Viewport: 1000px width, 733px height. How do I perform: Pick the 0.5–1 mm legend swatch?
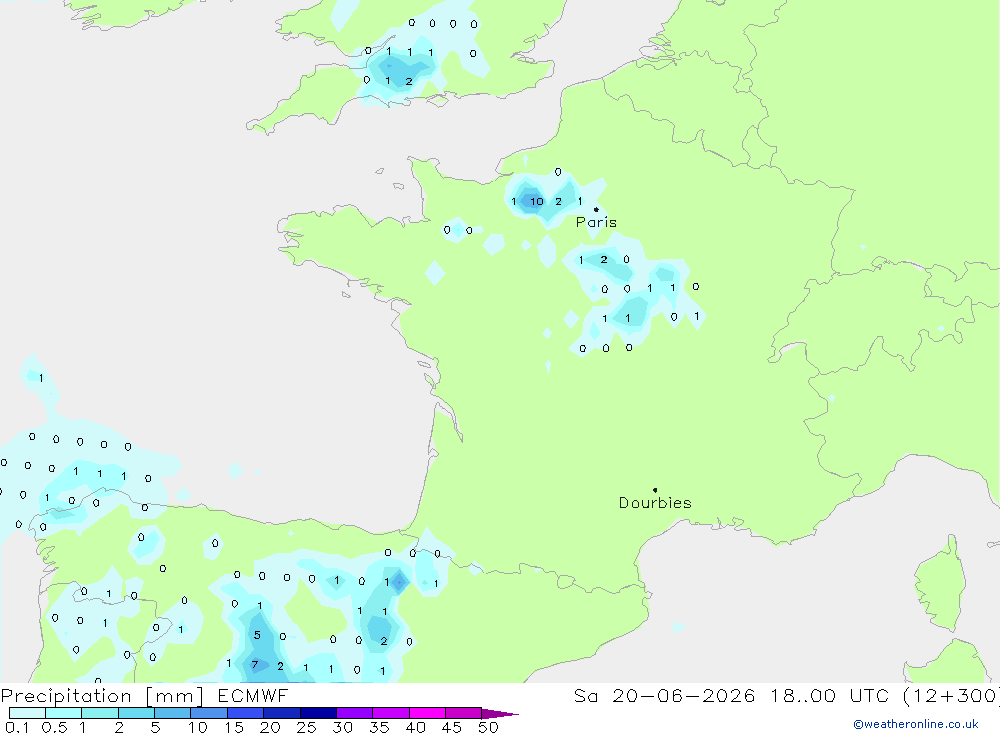63,713
